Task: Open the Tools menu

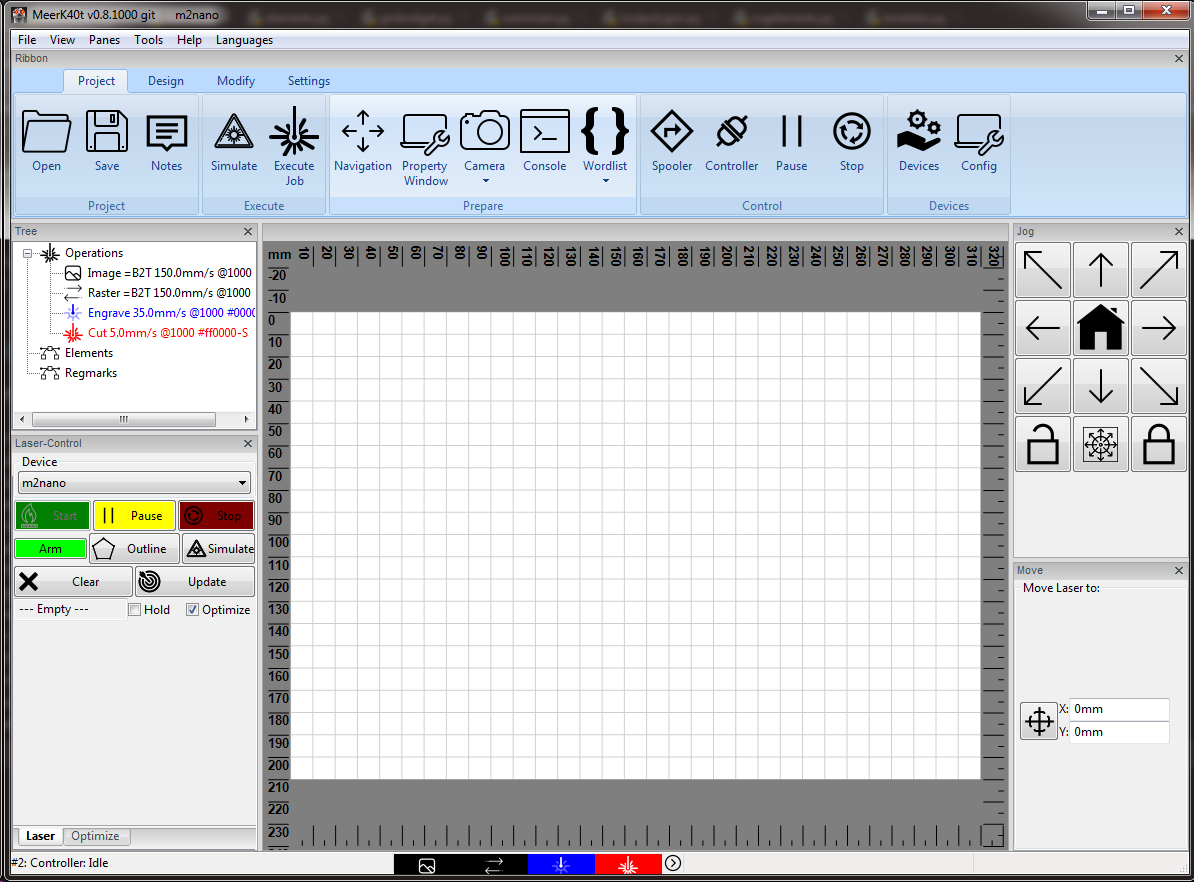Action: point(148,40)
